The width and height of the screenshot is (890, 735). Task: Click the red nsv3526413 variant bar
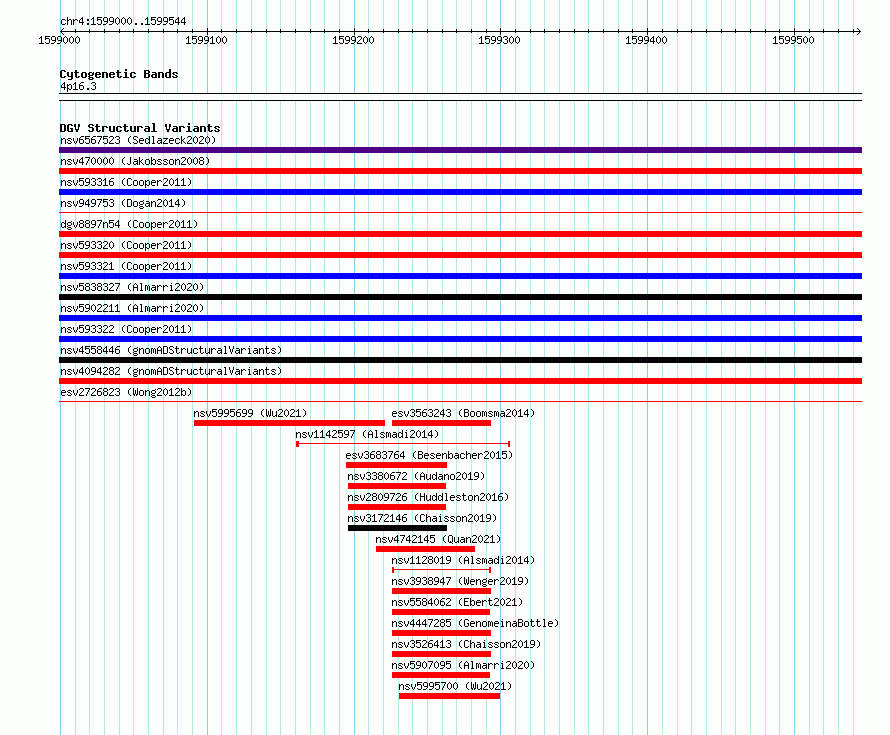click(442, 654)
